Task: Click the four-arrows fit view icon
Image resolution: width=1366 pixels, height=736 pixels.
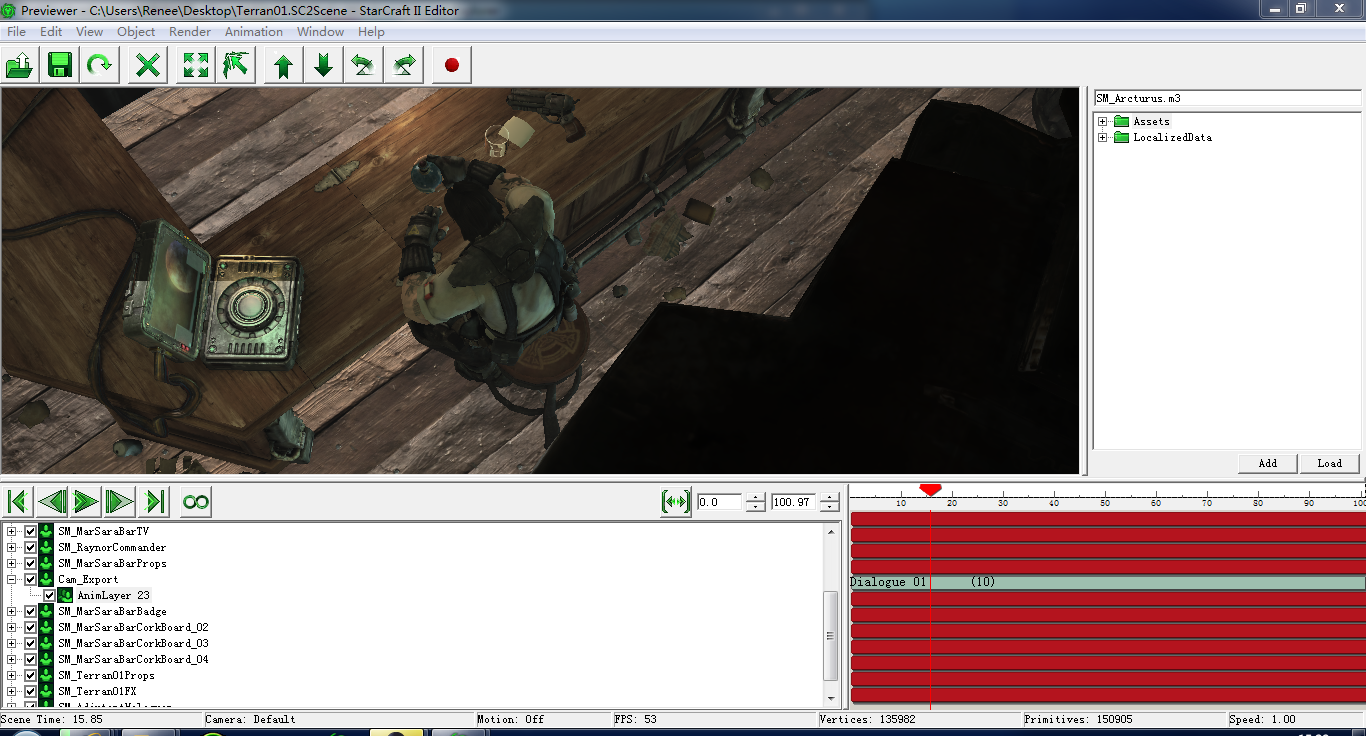Action: (196, 66)
